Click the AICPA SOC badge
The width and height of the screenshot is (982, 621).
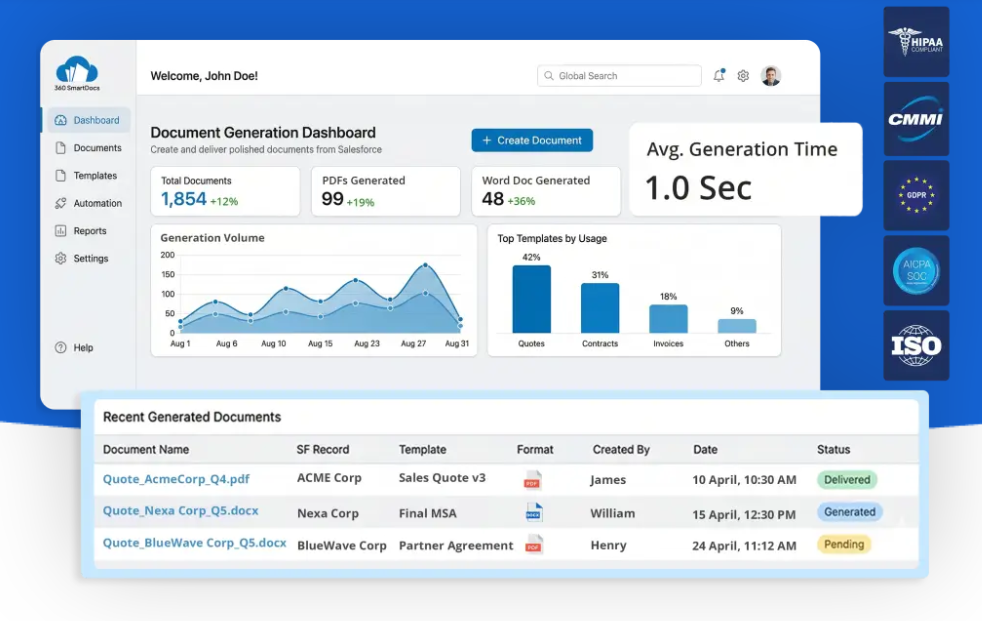(916, 271)
